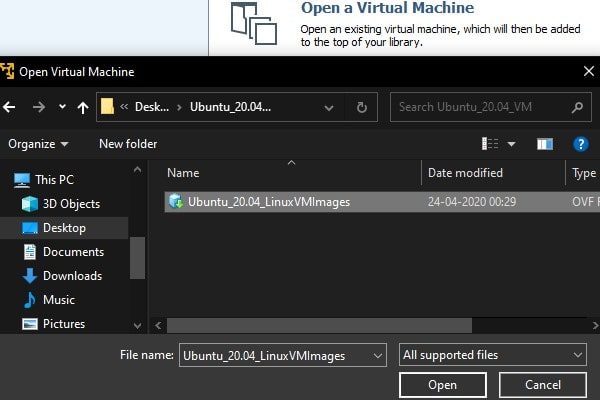Viewport: 600px width, 400px height.
Task: Open recent locations dropdown chevron
Action: pos(62,107)
